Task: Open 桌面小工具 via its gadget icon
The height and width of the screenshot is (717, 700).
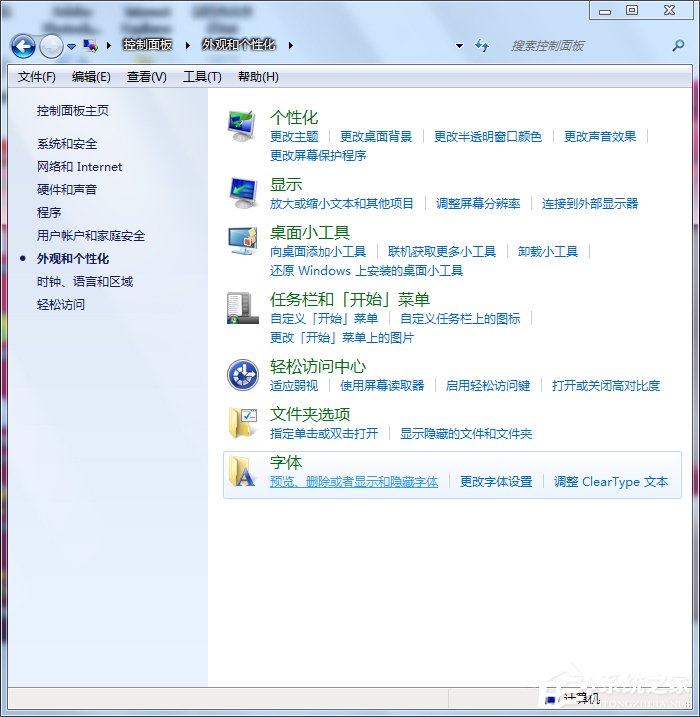Action: (x=242, y=241)
